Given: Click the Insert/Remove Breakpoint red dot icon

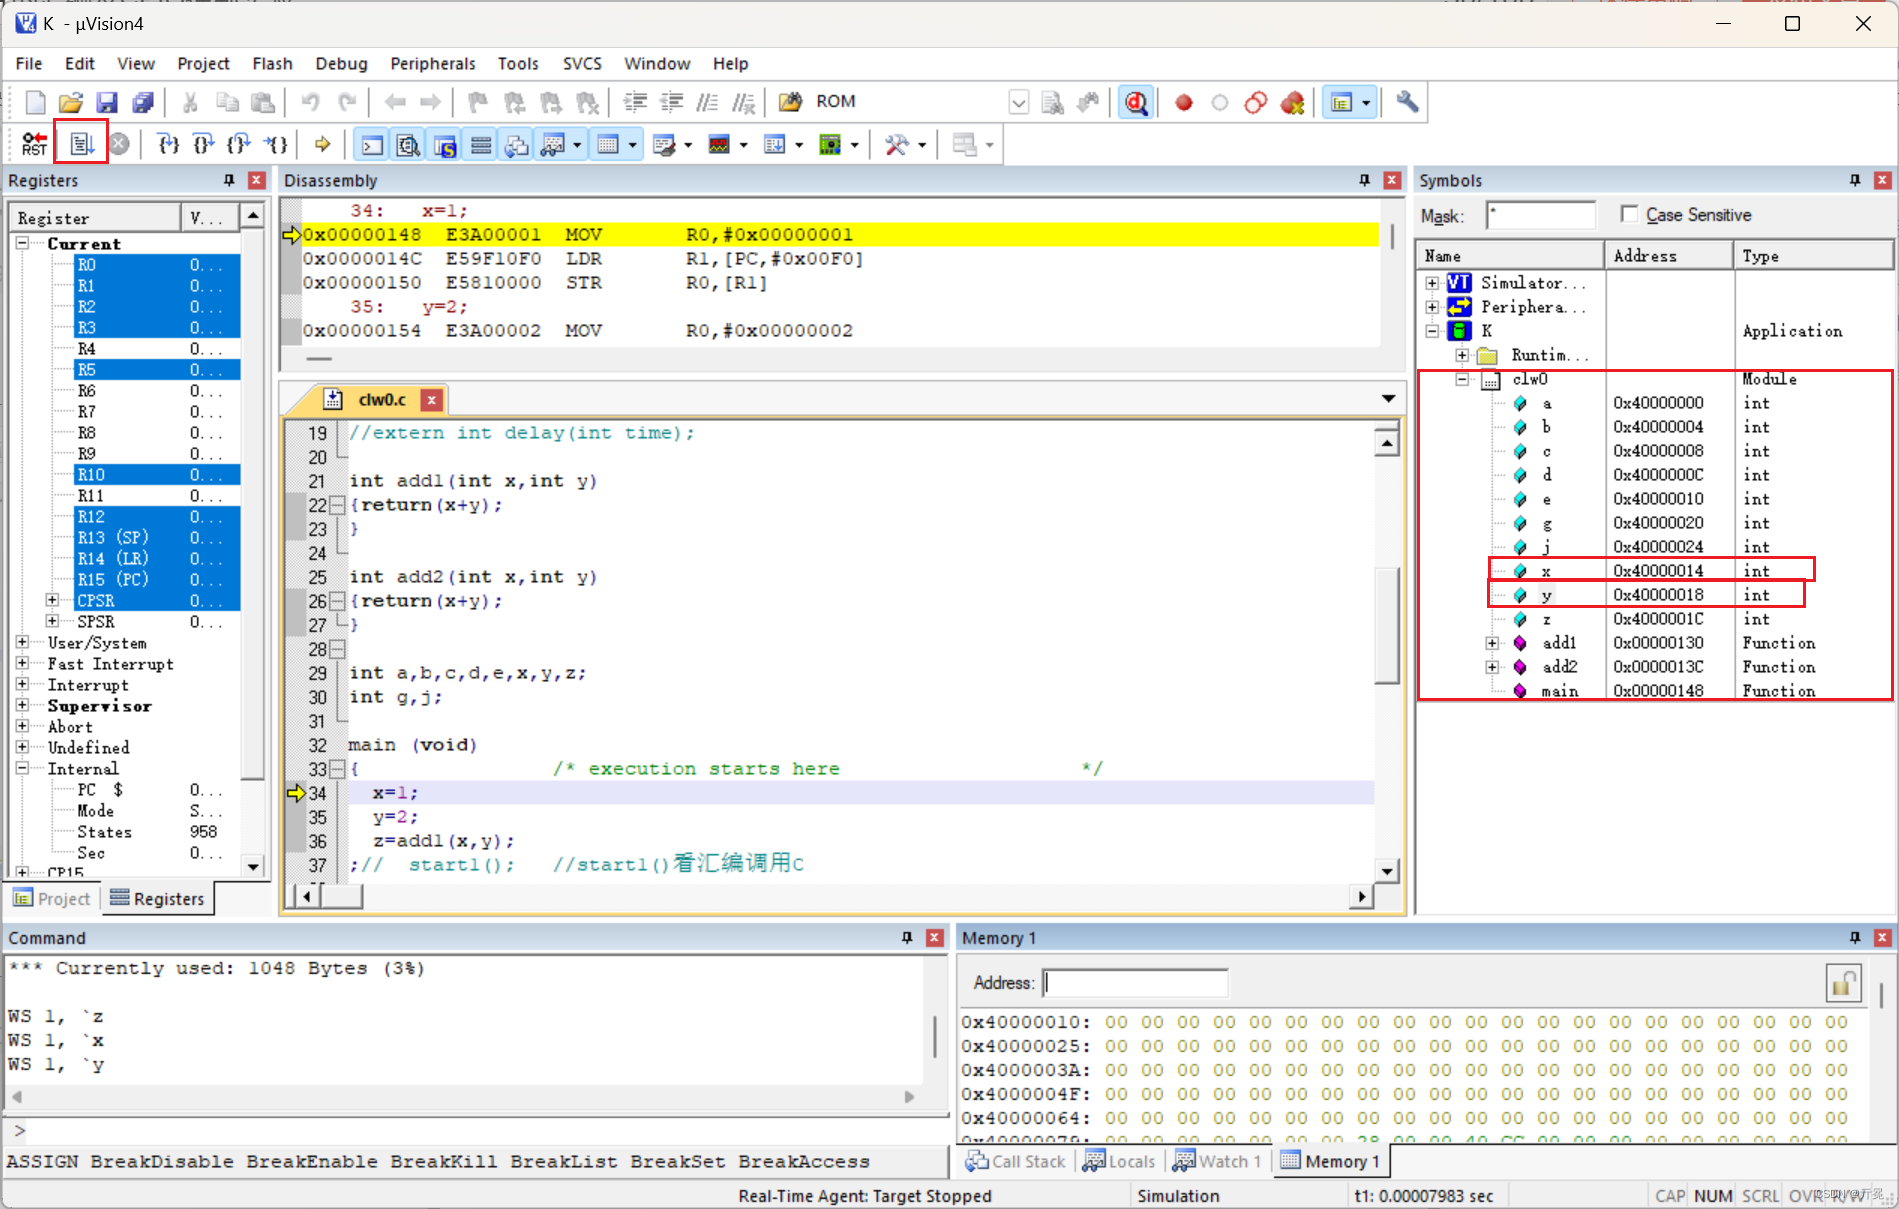Looking at the screenshot, I should (1184, 102).
